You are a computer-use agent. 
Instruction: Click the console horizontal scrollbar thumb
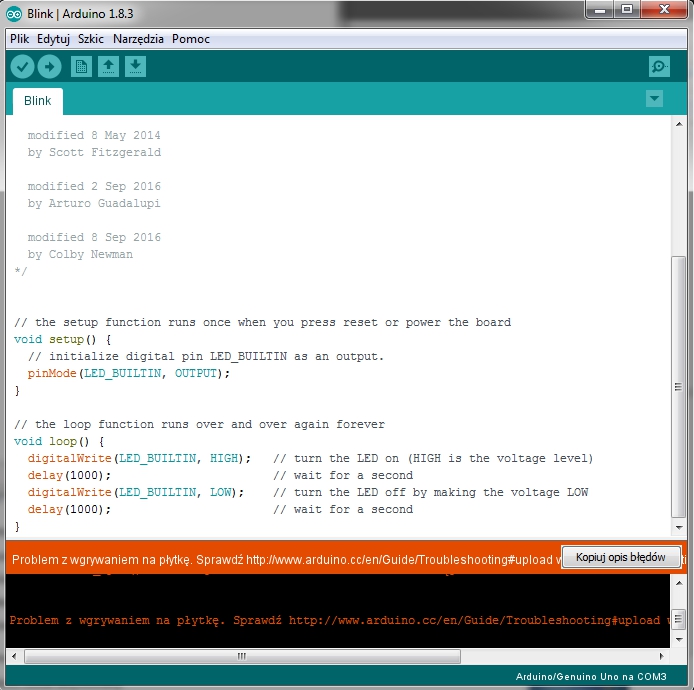(242, 656)
